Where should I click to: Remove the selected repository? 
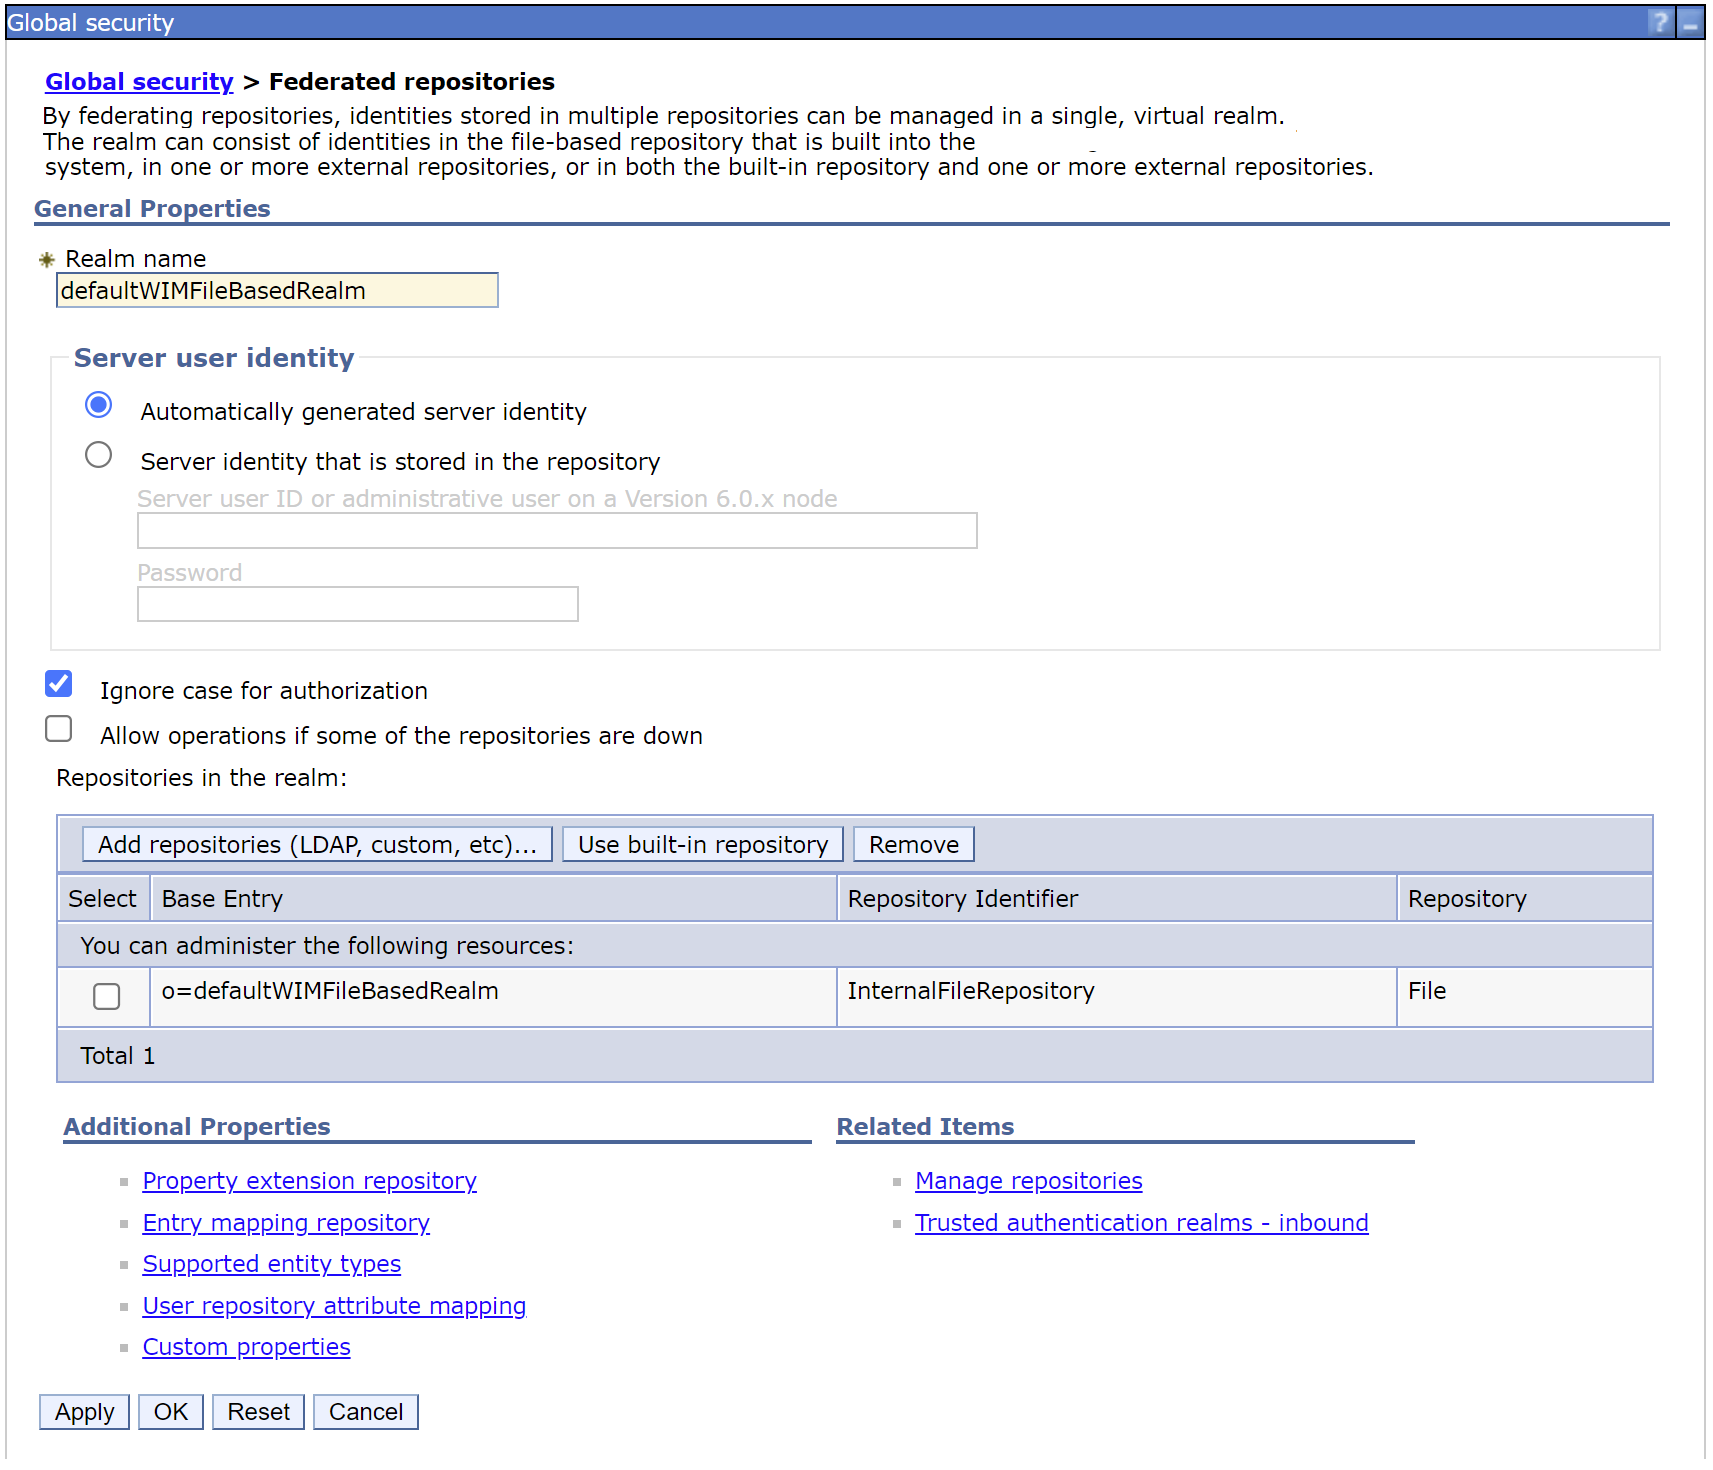point(912,844)
